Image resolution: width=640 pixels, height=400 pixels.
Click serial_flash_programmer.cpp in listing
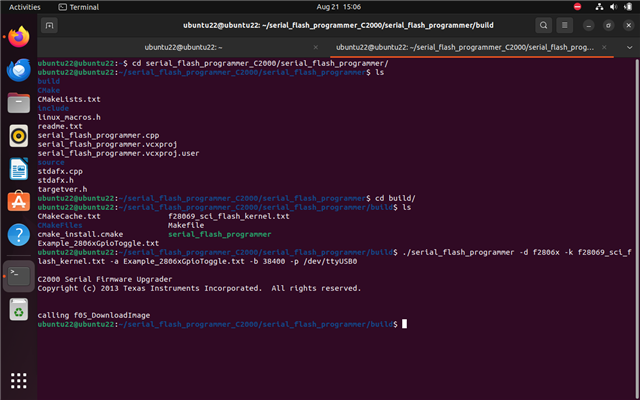click(98, 135)
